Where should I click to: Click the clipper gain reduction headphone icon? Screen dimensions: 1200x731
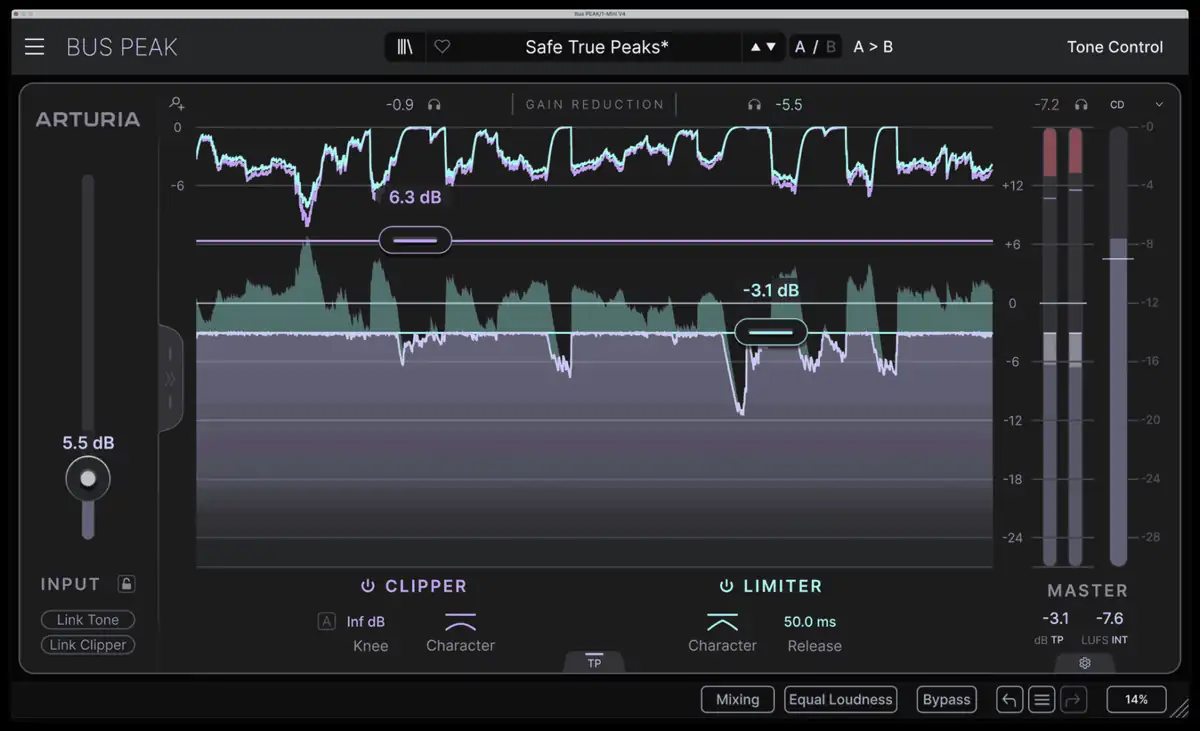click(x=434, y=105)
